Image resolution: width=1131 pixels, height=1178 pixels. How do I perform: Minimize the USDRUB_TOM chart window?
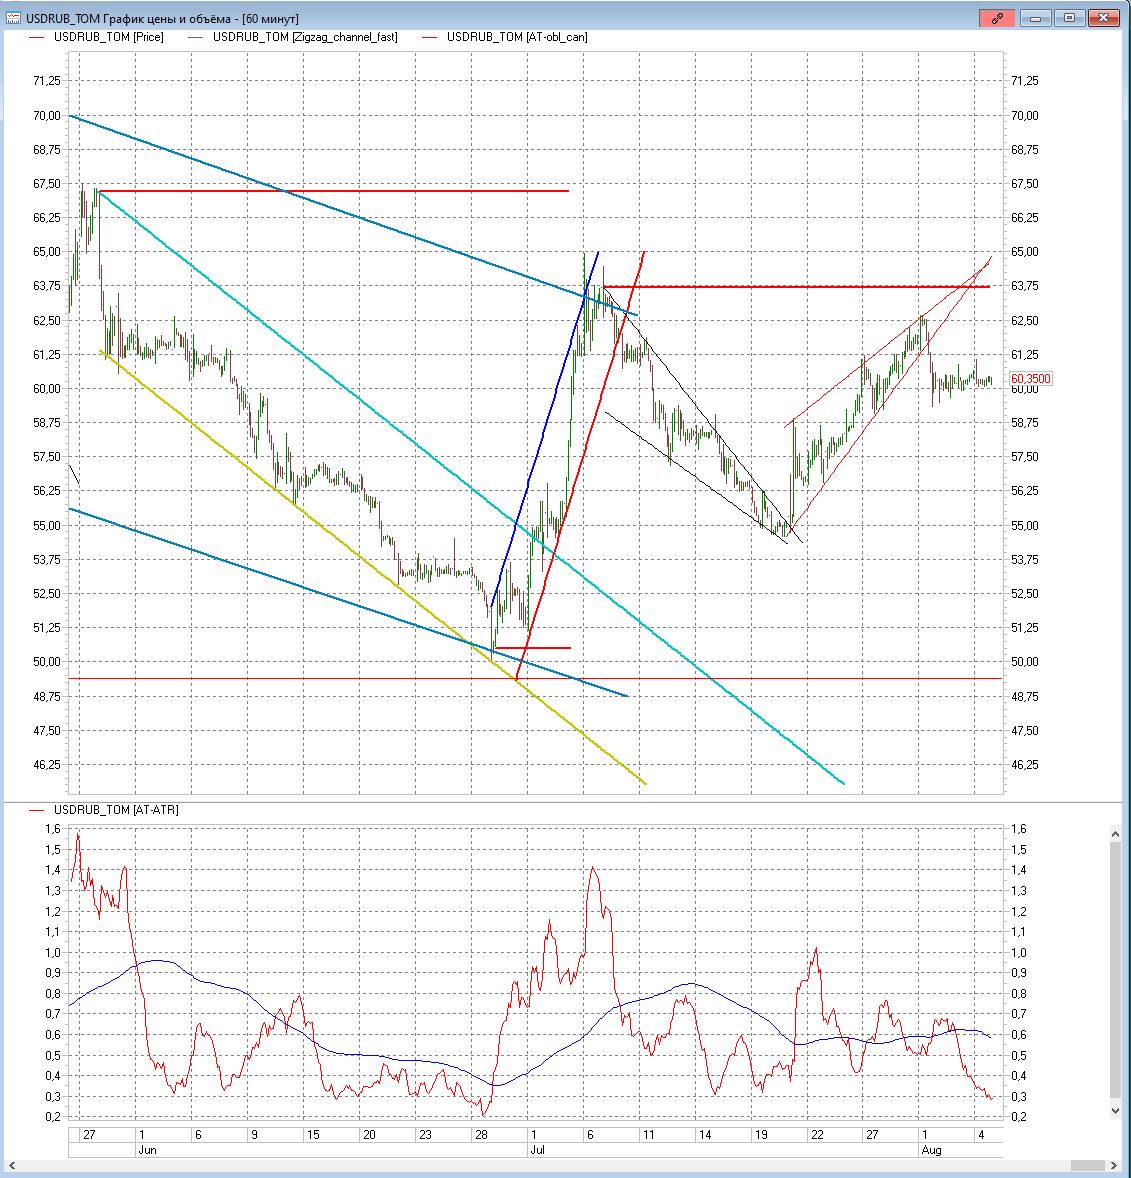[x=1039, y=18]
